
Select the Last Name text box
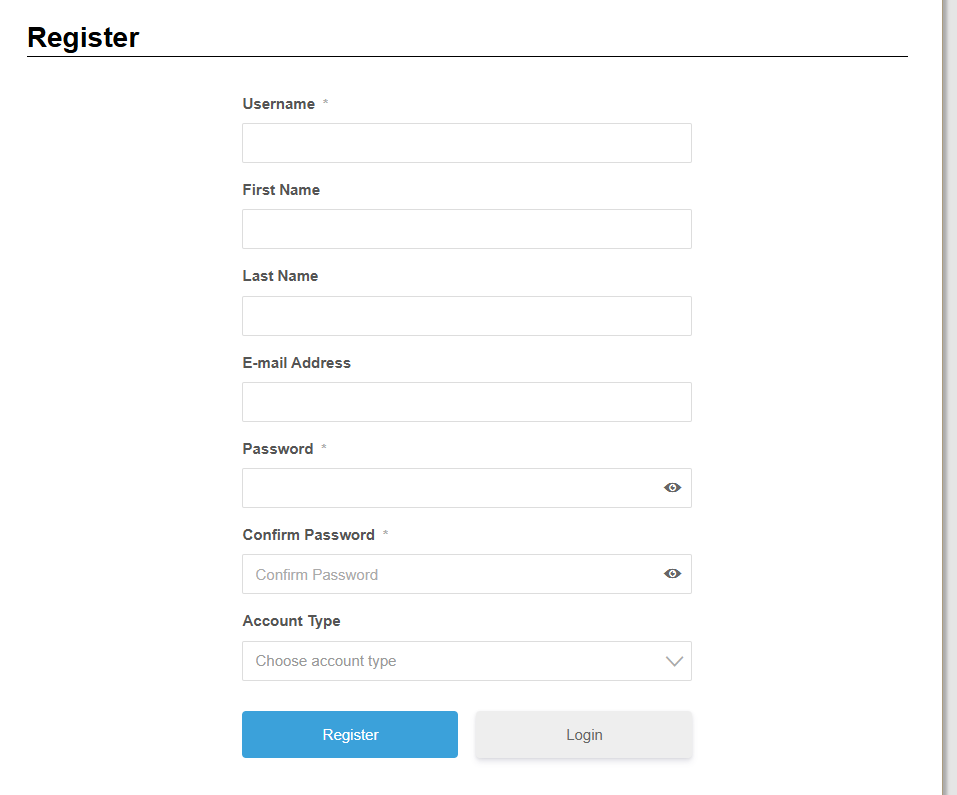[x=466, y=316]
